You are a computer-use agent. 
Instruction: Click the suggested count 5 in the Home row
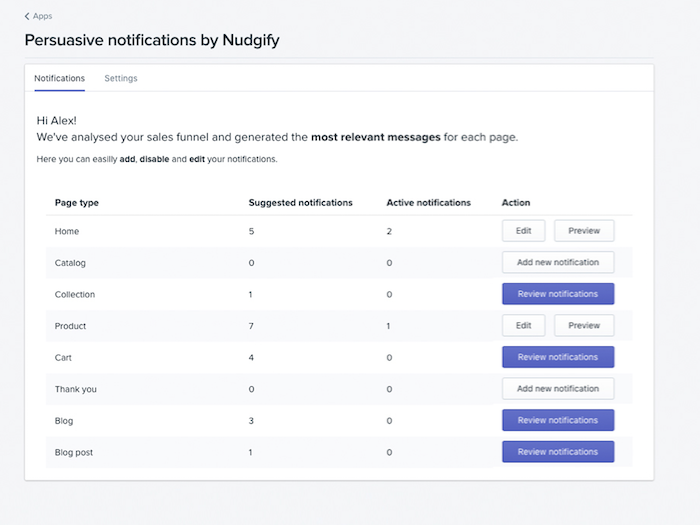pyautogui.click(x=251, y=231)
